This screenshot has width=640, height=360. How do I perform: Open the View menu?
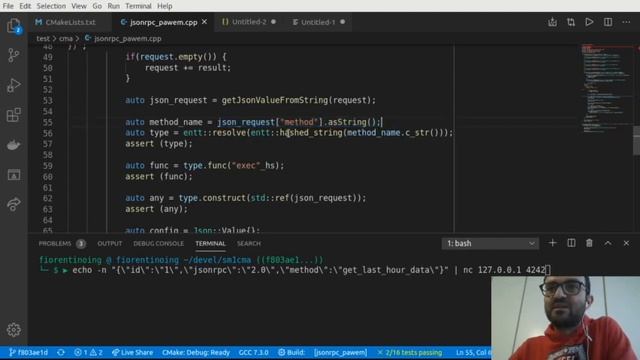(x=79, y=6)
